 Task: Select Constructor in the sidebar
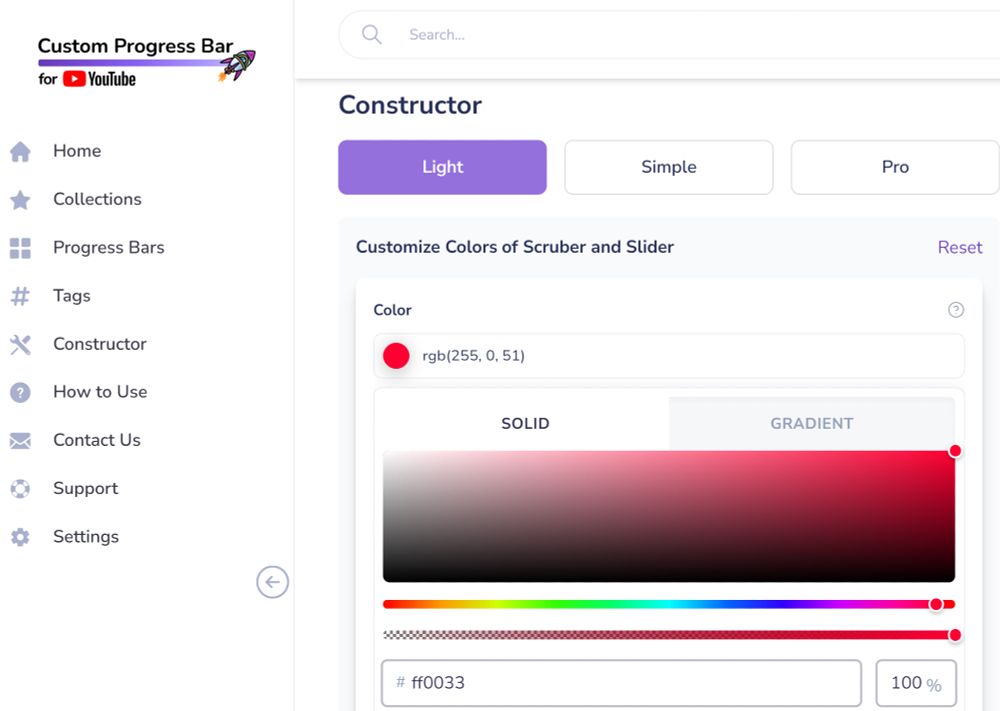pos(99,344)
